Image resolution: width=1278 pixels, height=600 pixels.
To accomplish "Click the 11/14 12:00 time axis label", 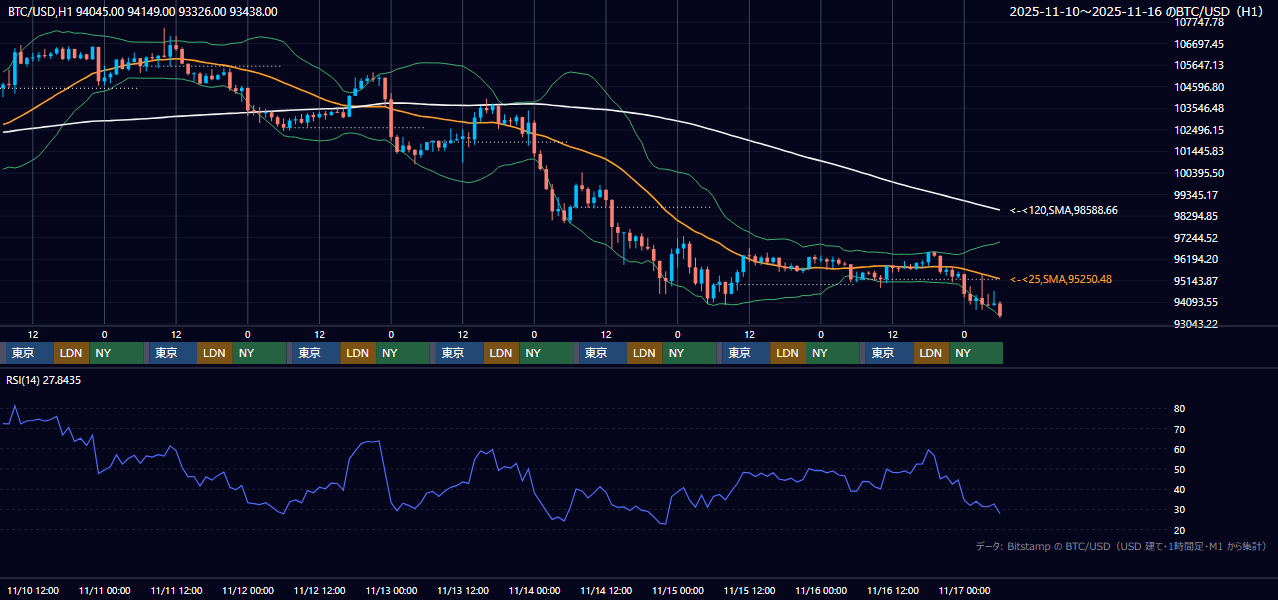I will pos(606,591).
